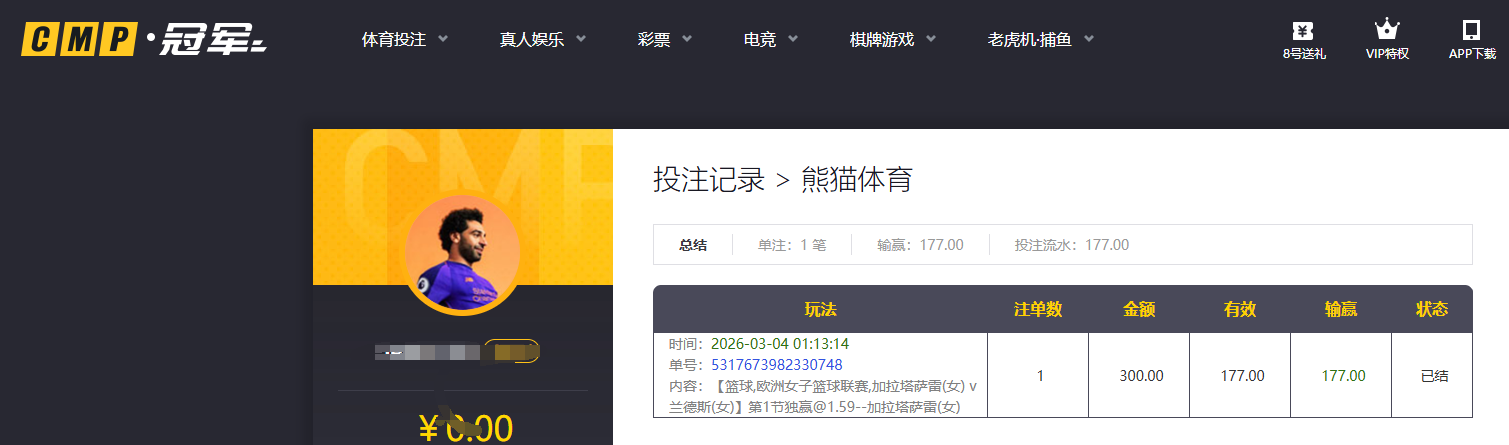Viewport: 1509px width, 445px height.
Task: Click the ¥0.00 account balance
Action: pos(465,428)
